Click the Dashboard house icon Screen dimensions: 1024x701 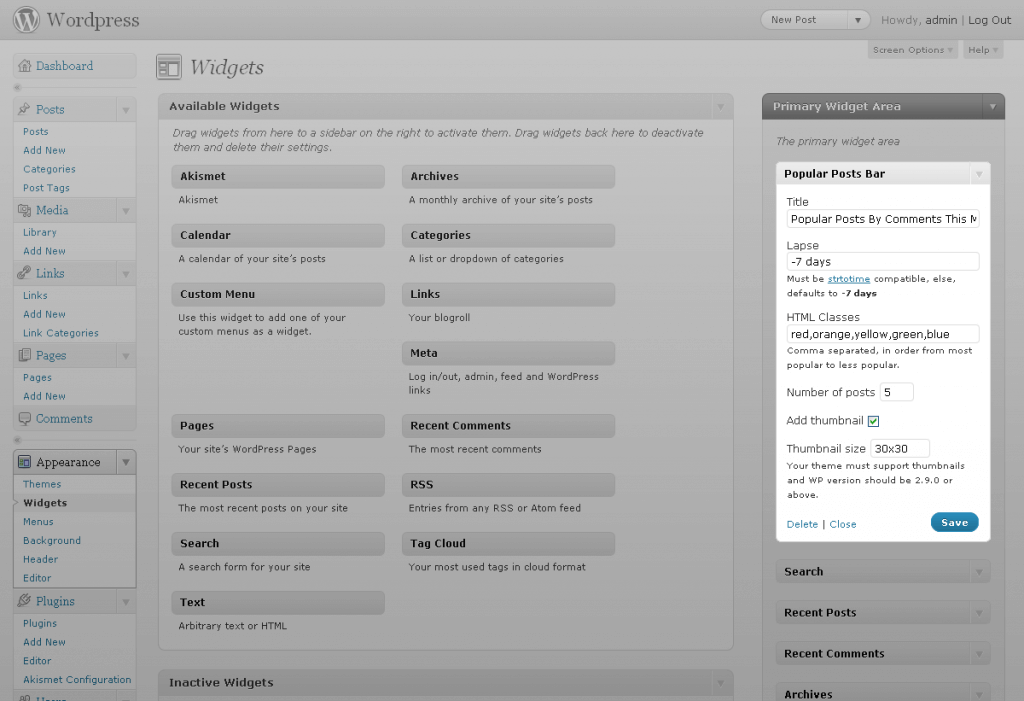click(25, 66)
